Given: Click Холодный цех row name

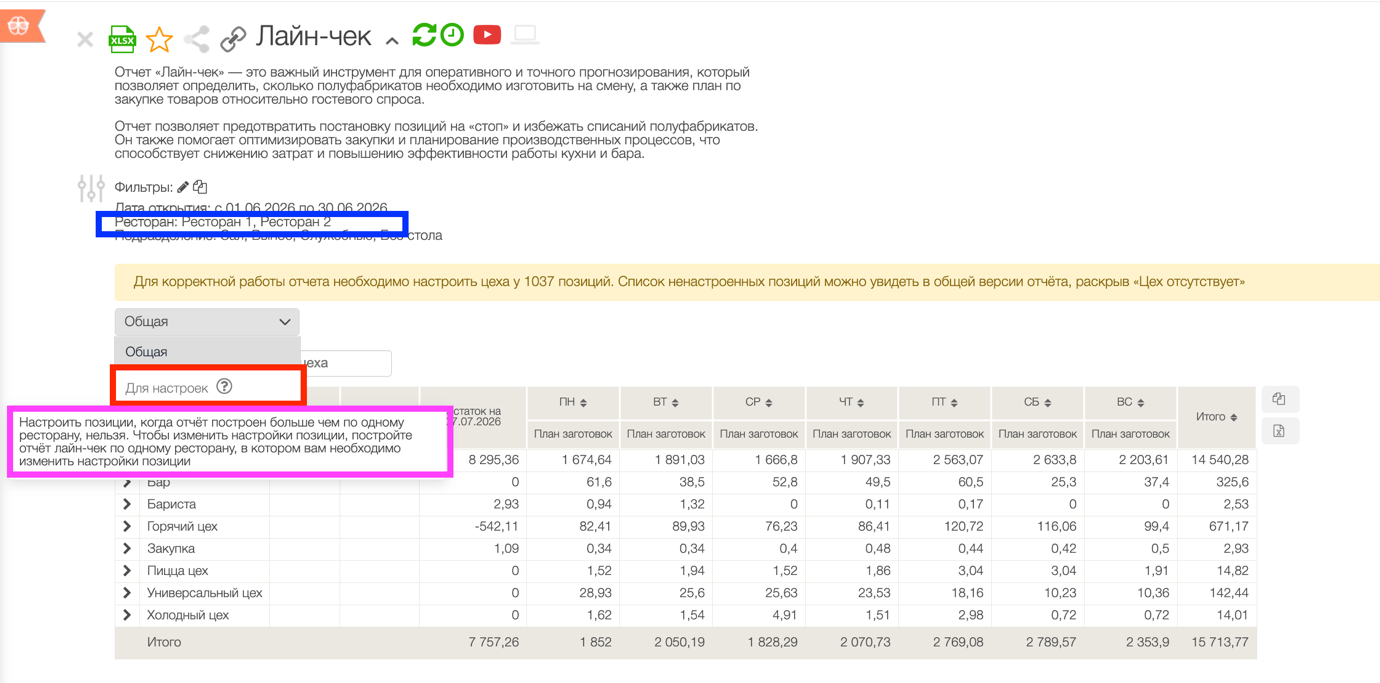Looking at the screenshot, I should click(x=188, y=615).
